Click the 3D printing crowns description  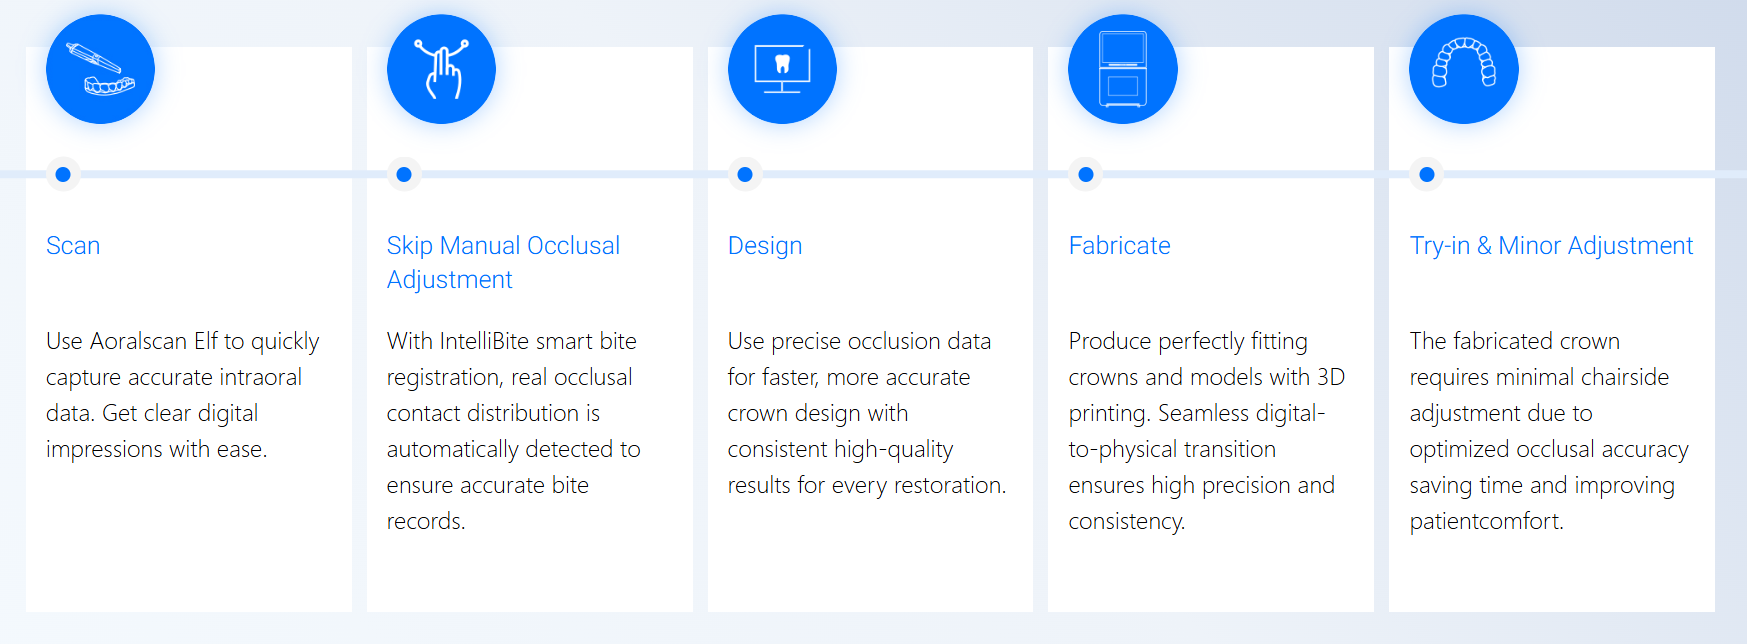[x=1206, y=431]
